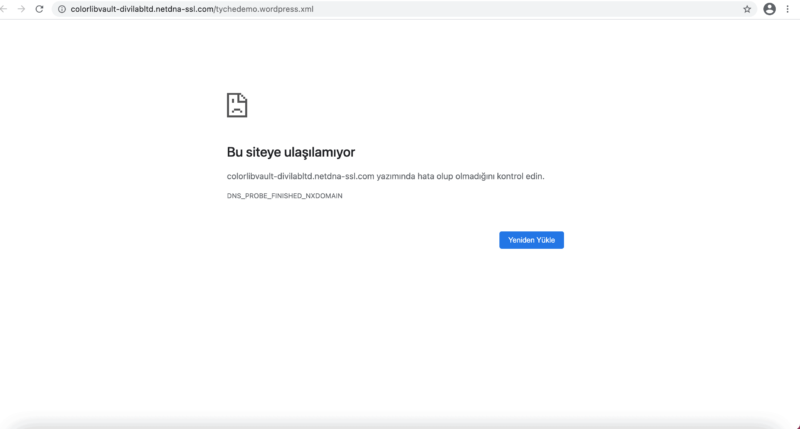This screenshot has height=429, width=800.
Task: Select the URL text in the address bar
Action: coord(192,9)
